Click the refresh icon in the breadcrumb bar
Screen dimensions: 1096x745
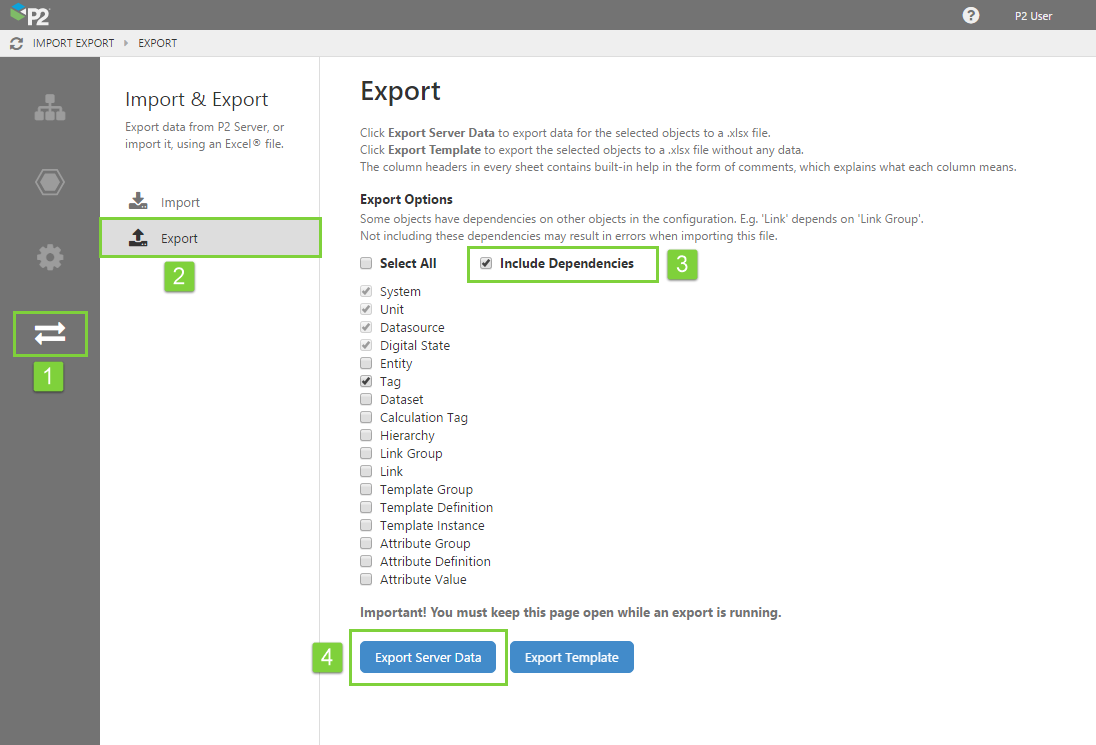pyautogui.click(x=14, y=43)
